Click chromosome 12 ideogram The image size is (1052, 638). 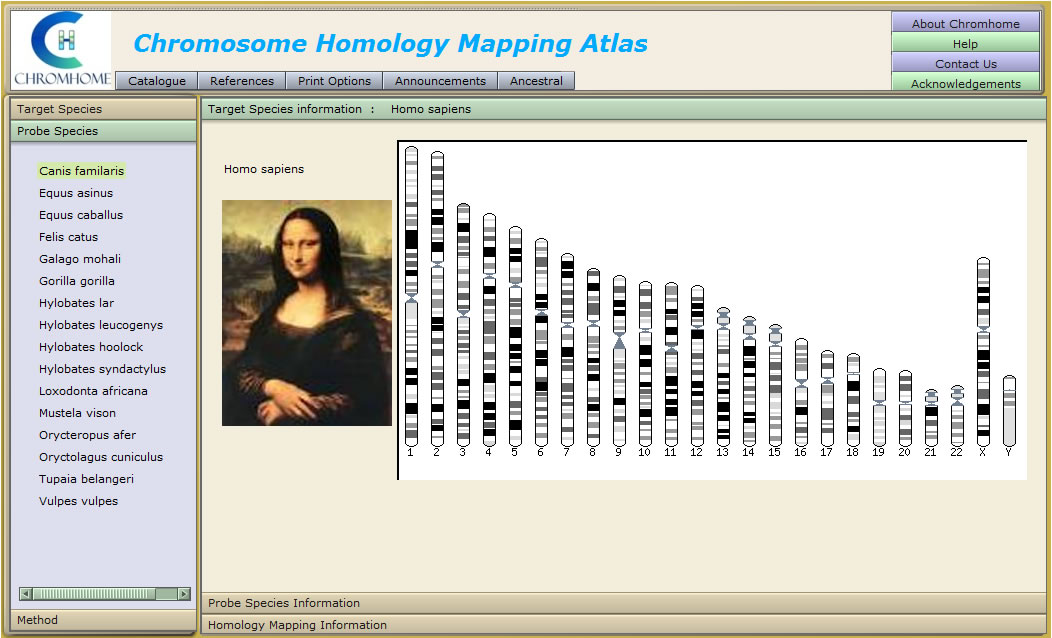697,366
